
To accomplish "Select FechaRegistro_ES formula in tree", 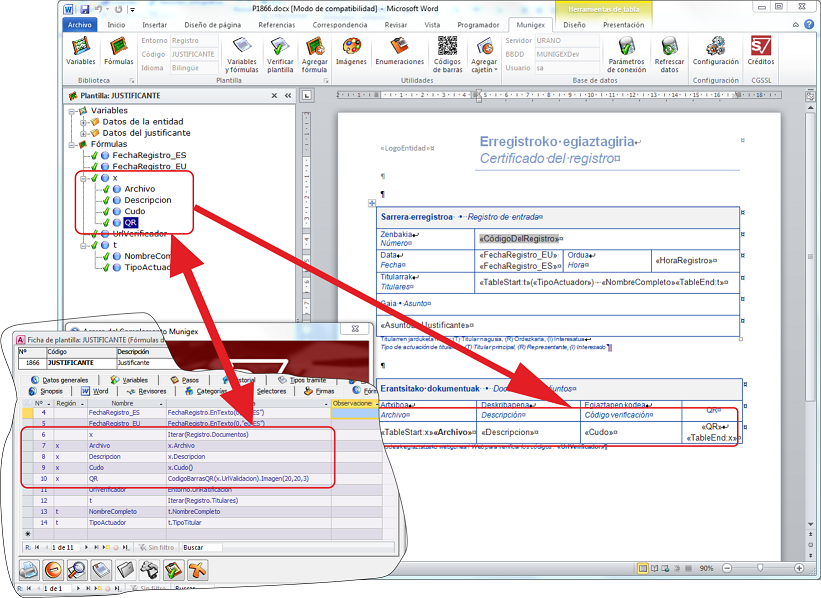I will point(149,156).
